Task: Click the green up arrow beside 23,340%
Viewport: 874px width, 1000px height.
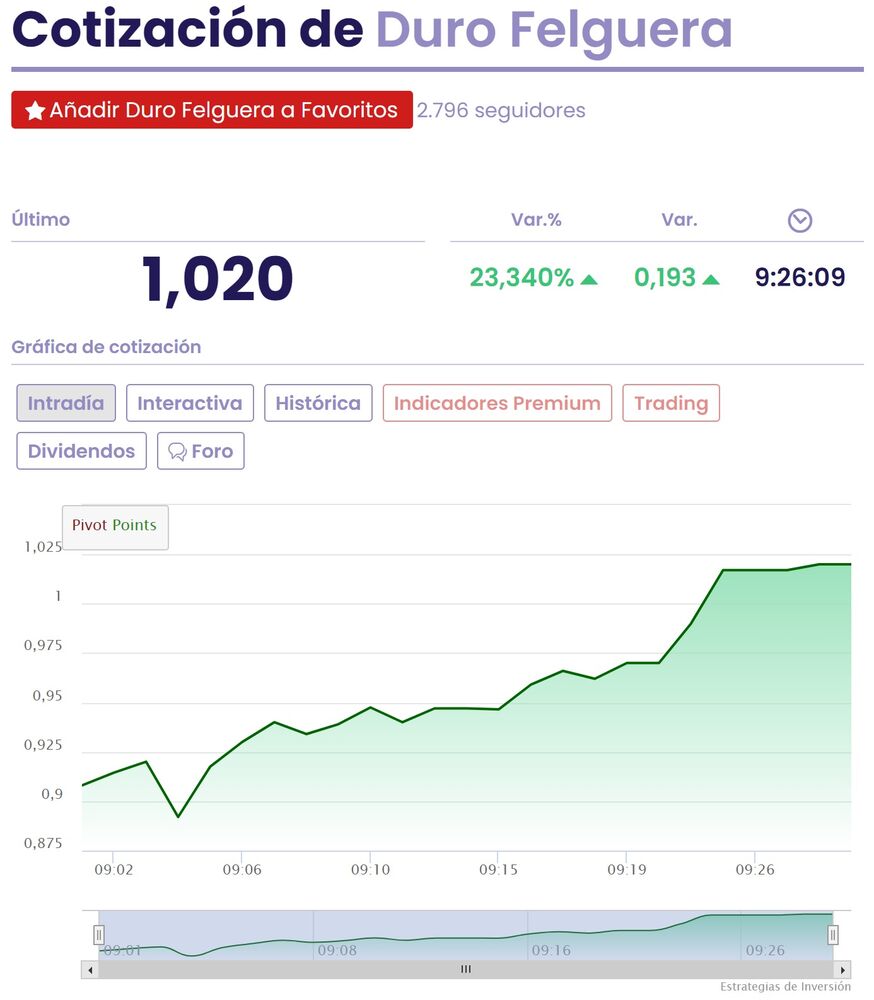Action: tap(589, 279)
